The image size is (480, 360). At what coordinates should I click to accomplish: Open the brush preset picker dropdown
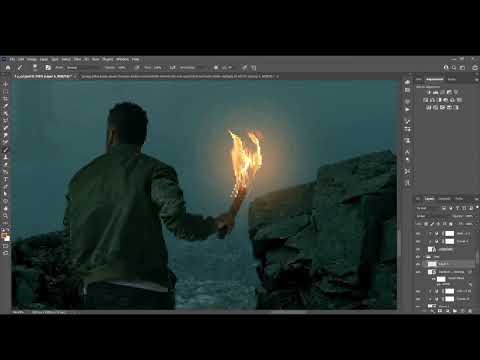point(35,68)
